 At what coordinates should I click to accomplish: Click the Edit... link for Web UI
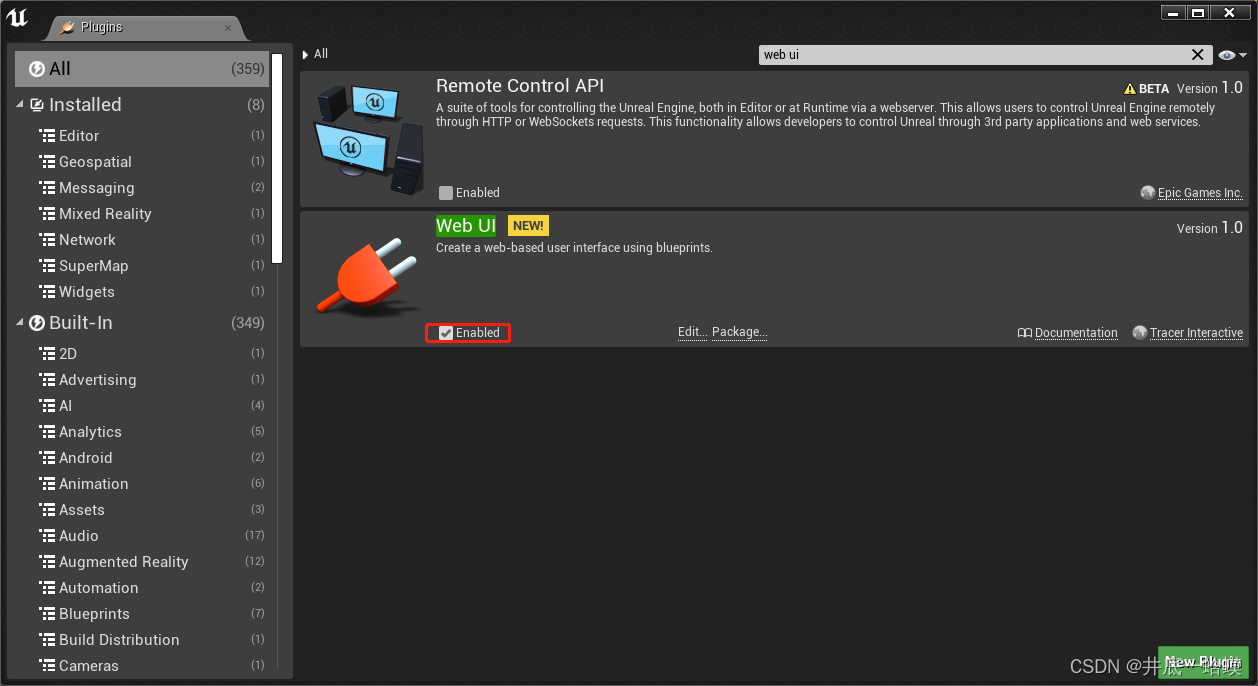(x=693, y=332)
